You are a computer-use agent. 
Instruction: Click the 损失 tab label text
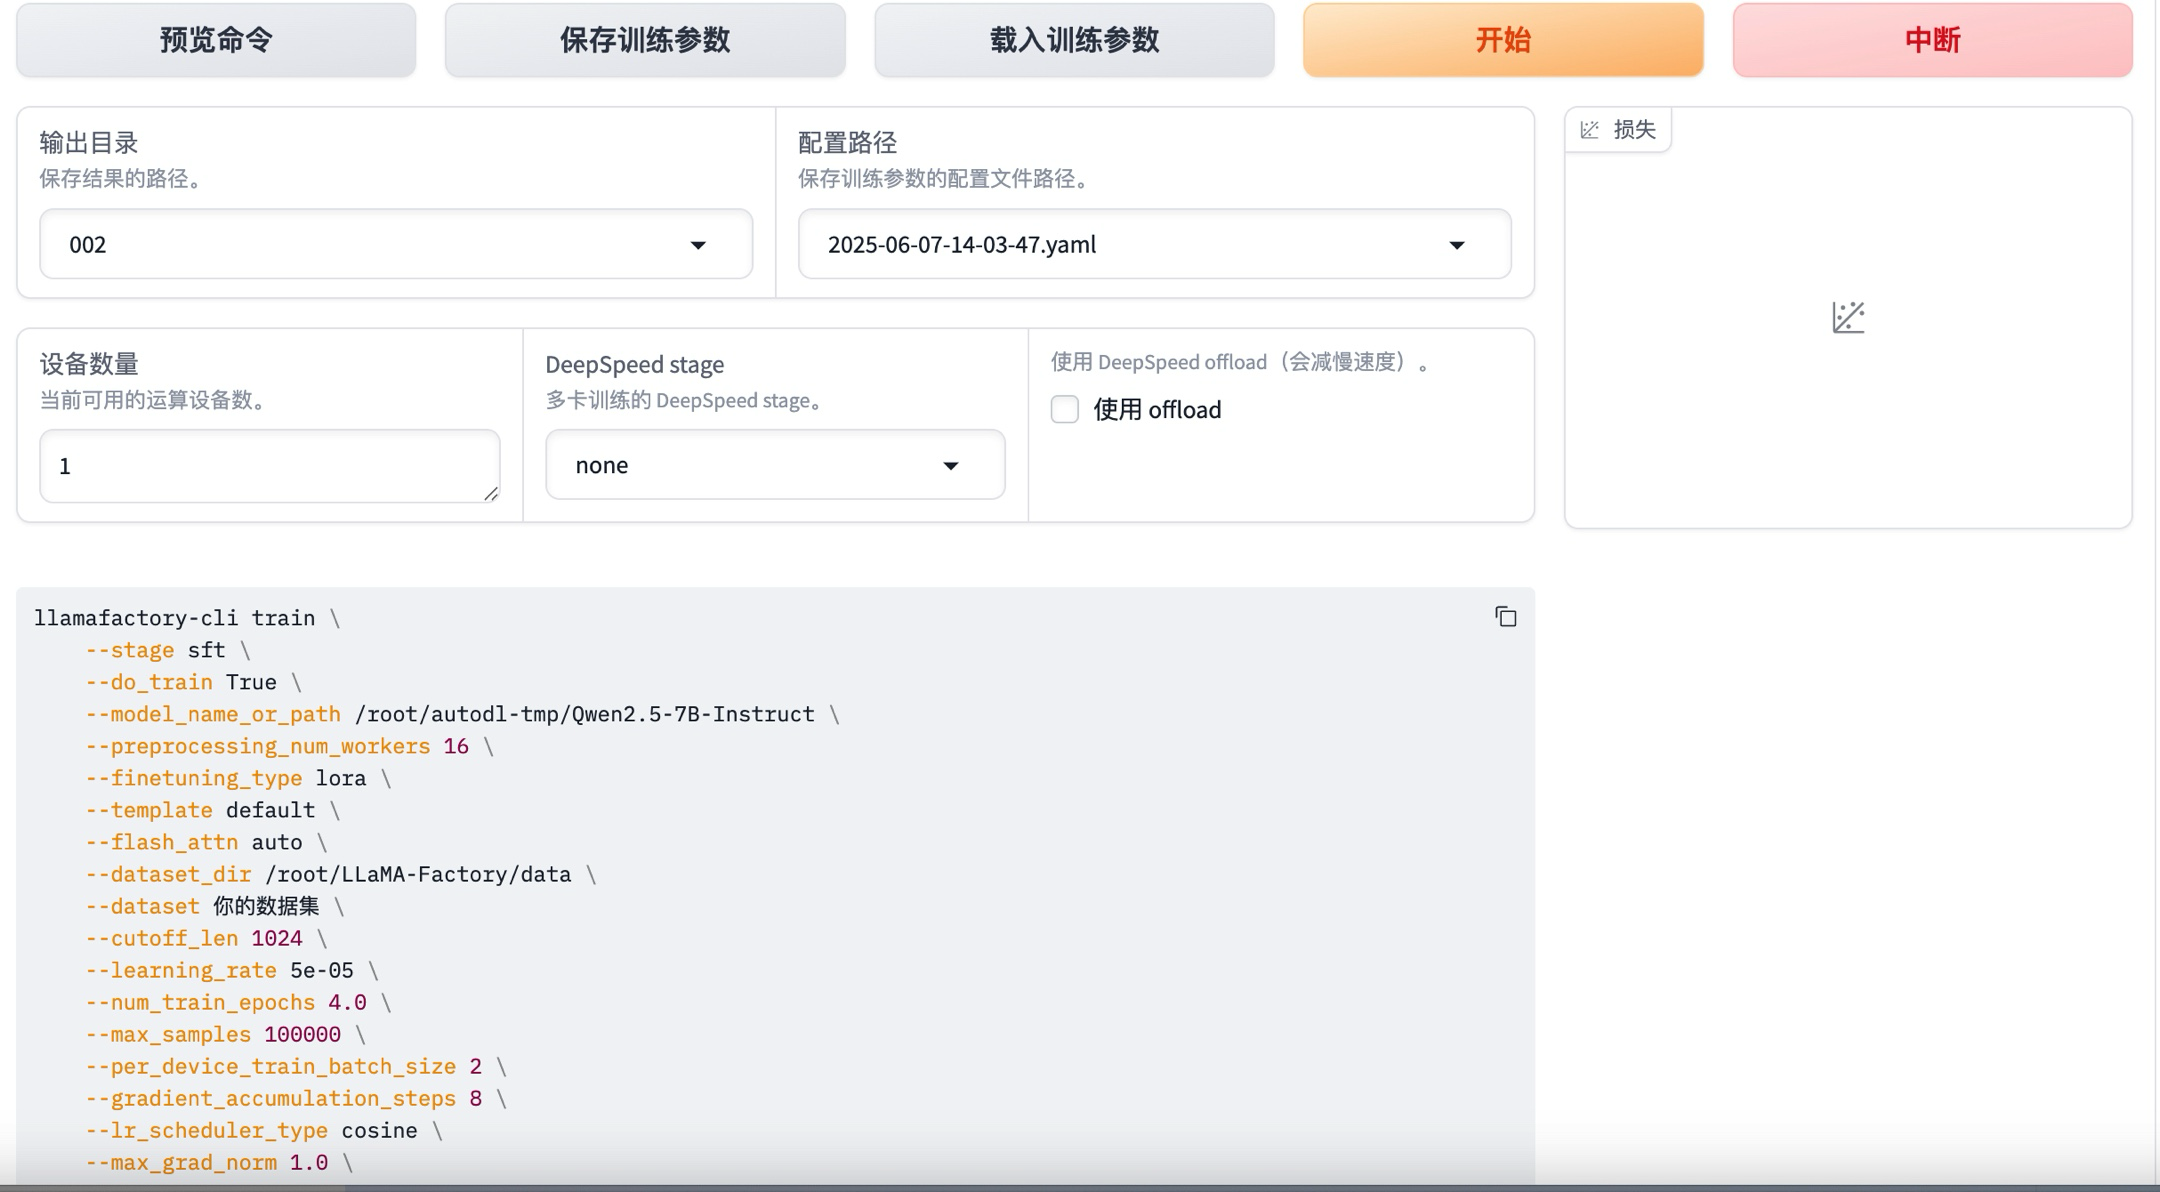tap(1635, 130)
